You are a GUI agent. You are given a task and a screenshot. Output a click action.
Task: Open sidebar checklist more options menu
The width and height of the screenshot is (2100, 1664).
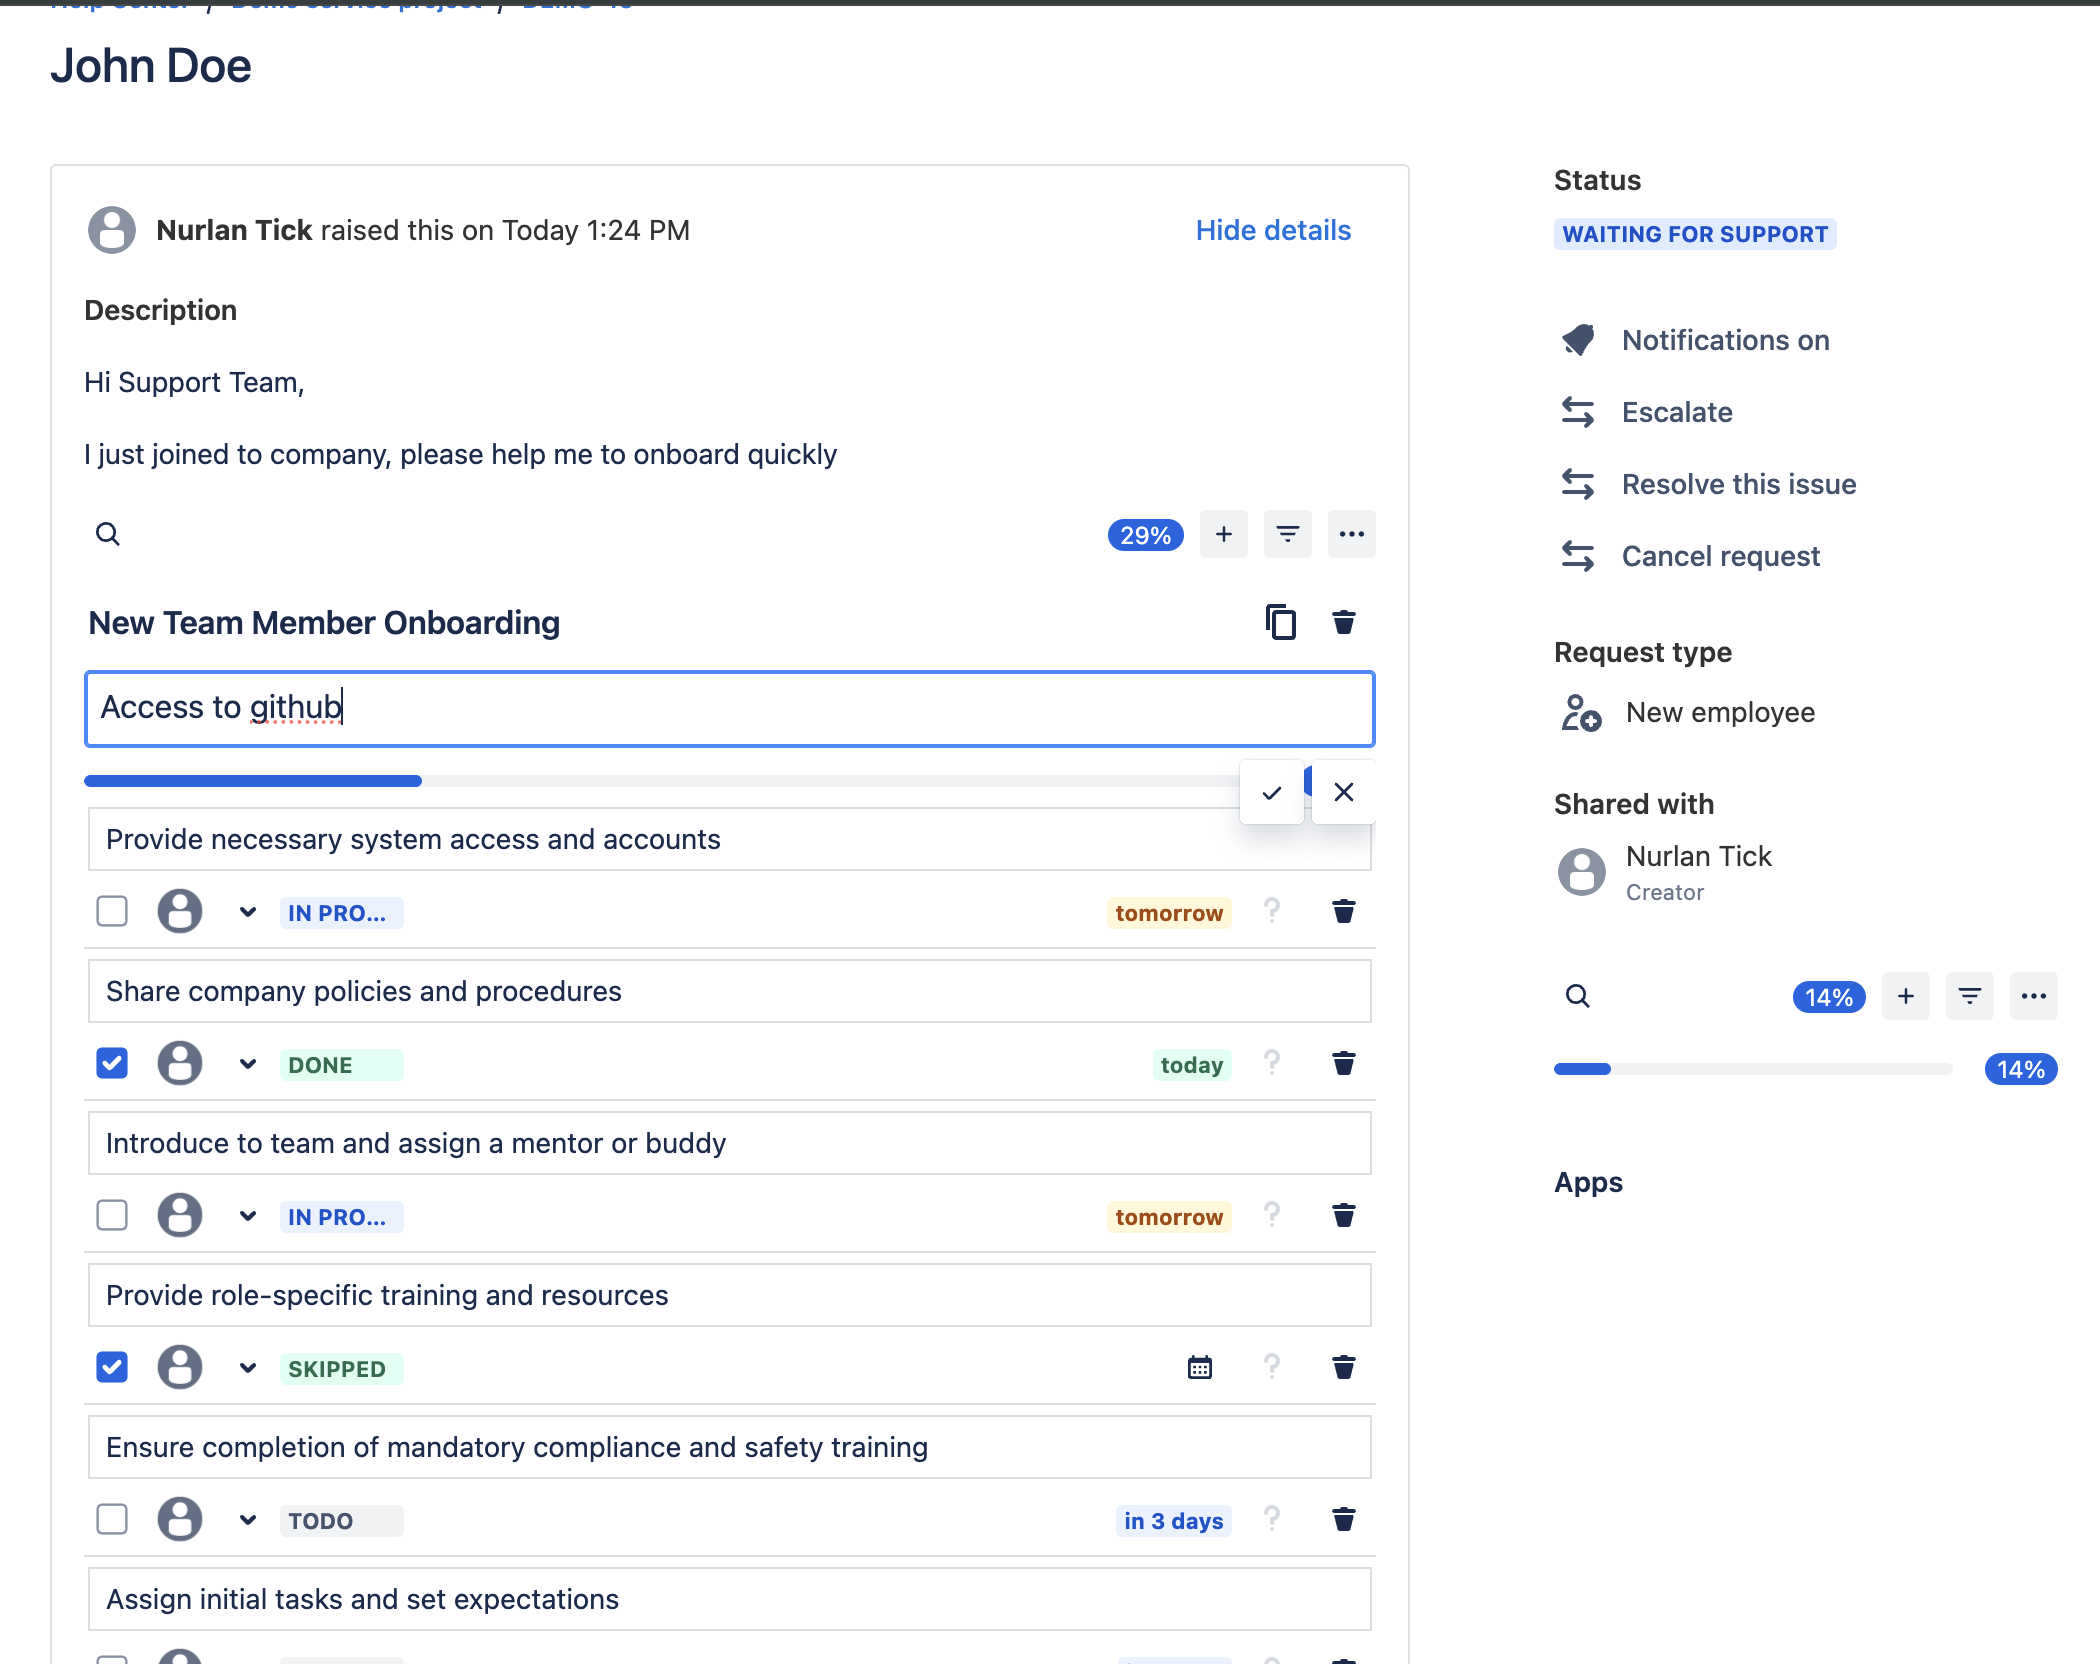(2034, 996)
